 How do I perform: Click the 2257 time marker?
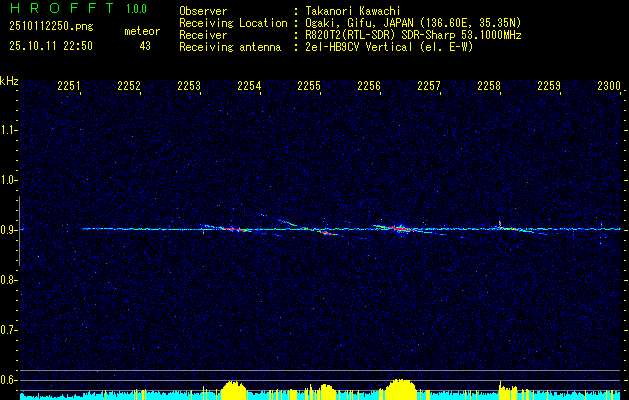pyautogui.click(x=429, y=85)
